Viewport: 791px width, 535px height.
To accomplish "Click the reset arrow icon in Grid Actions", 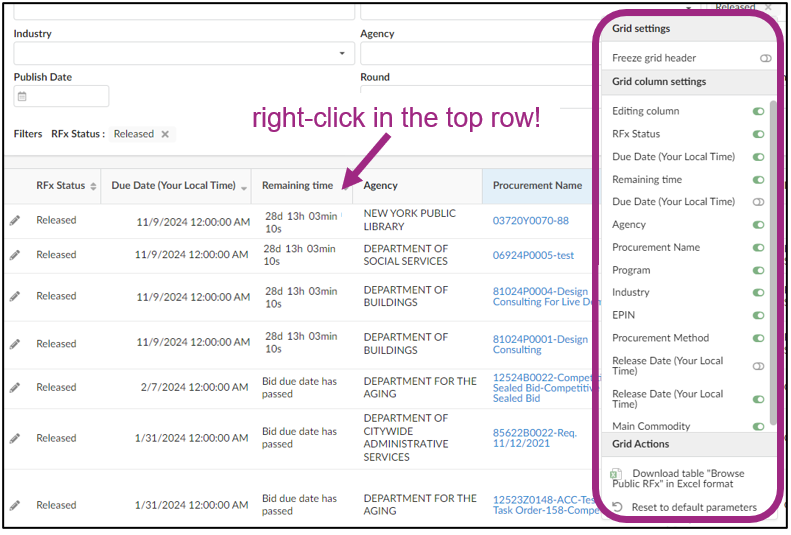I will pyautogui.click(x=617, y=507).
